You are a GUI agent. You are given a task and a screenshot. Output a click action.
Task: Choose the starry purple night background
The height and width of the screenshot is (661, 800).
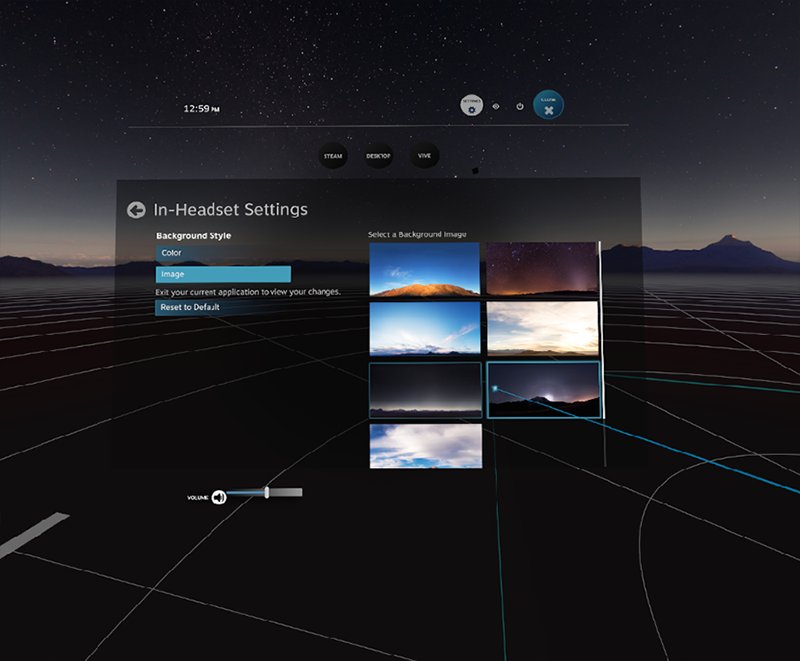tap(542, 269)
